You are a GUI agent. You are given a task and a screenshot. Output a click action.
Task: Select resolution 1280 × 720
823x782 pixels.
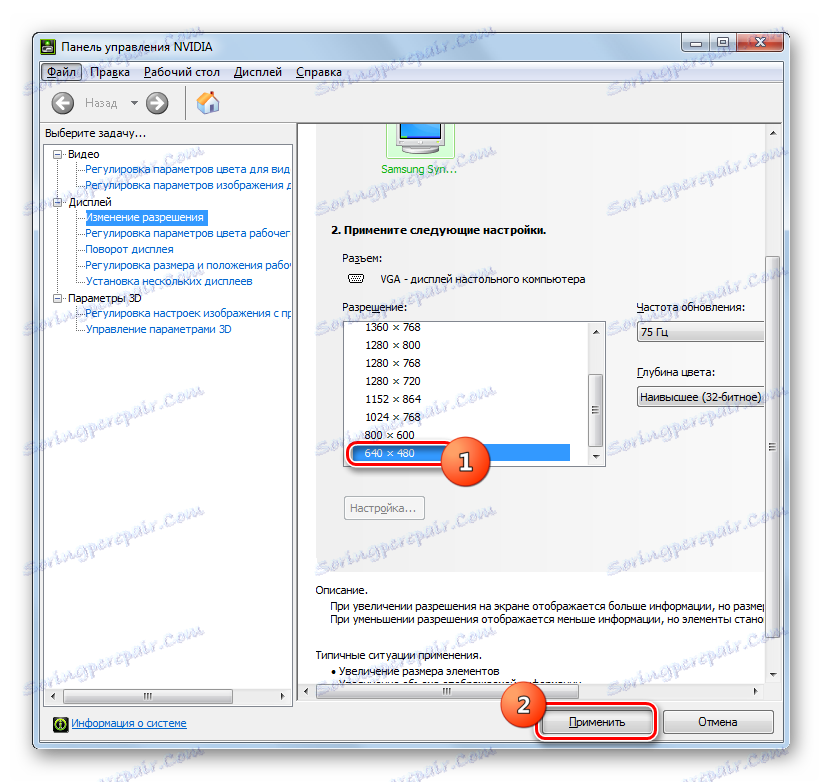coord(393,381)
